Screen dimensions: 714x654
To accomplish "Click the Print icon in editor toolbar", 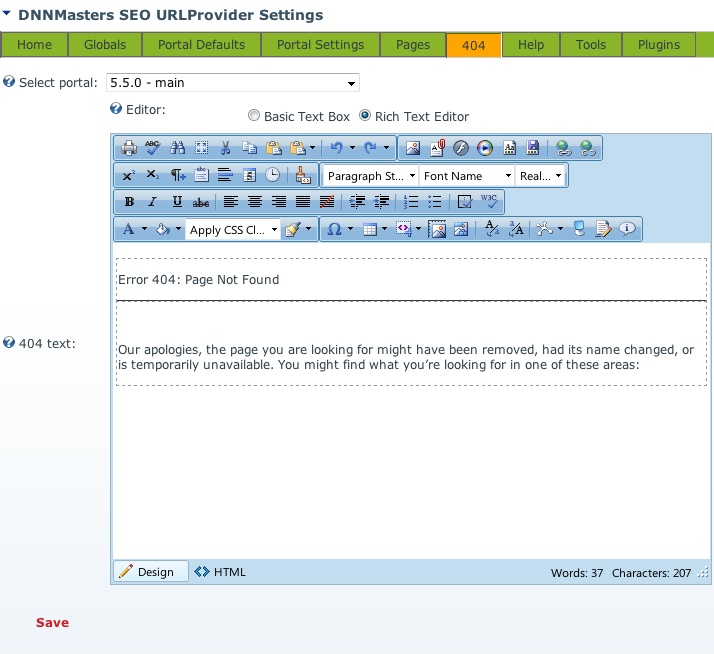I will coord(129,148).
